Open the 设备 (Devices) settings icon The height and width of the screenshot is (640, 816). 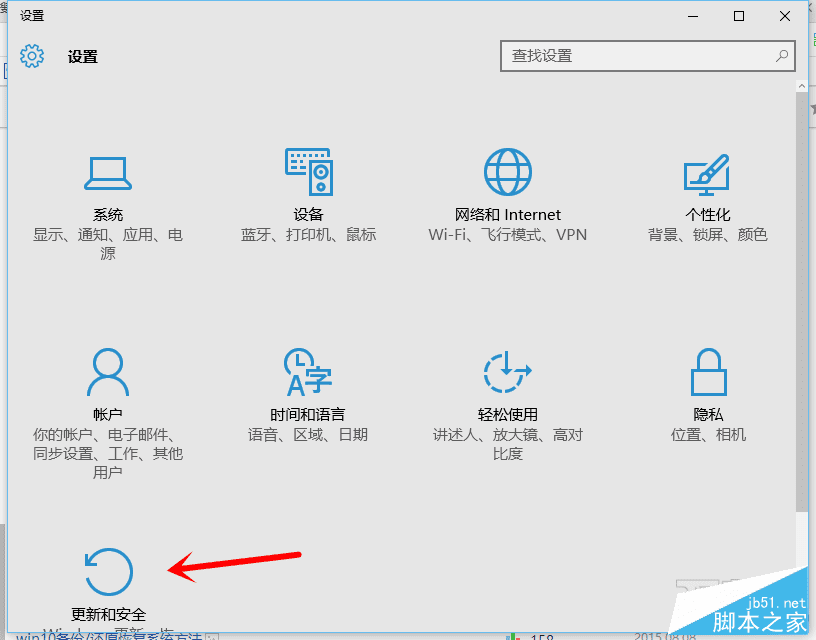point(308,173)
